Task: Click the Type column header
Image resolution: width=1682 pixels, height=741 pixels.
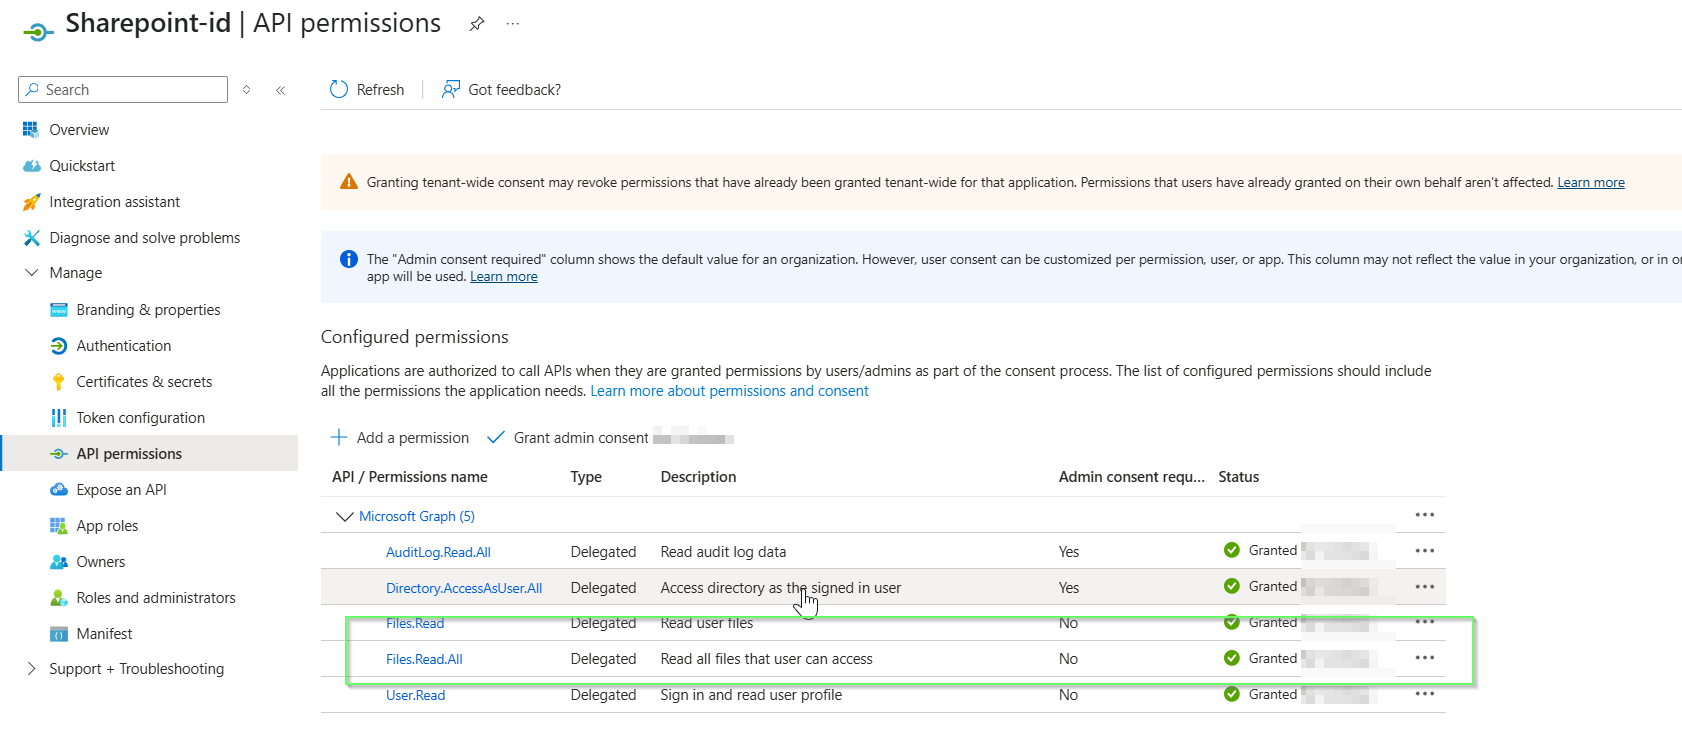Action: tap(586, 477)
